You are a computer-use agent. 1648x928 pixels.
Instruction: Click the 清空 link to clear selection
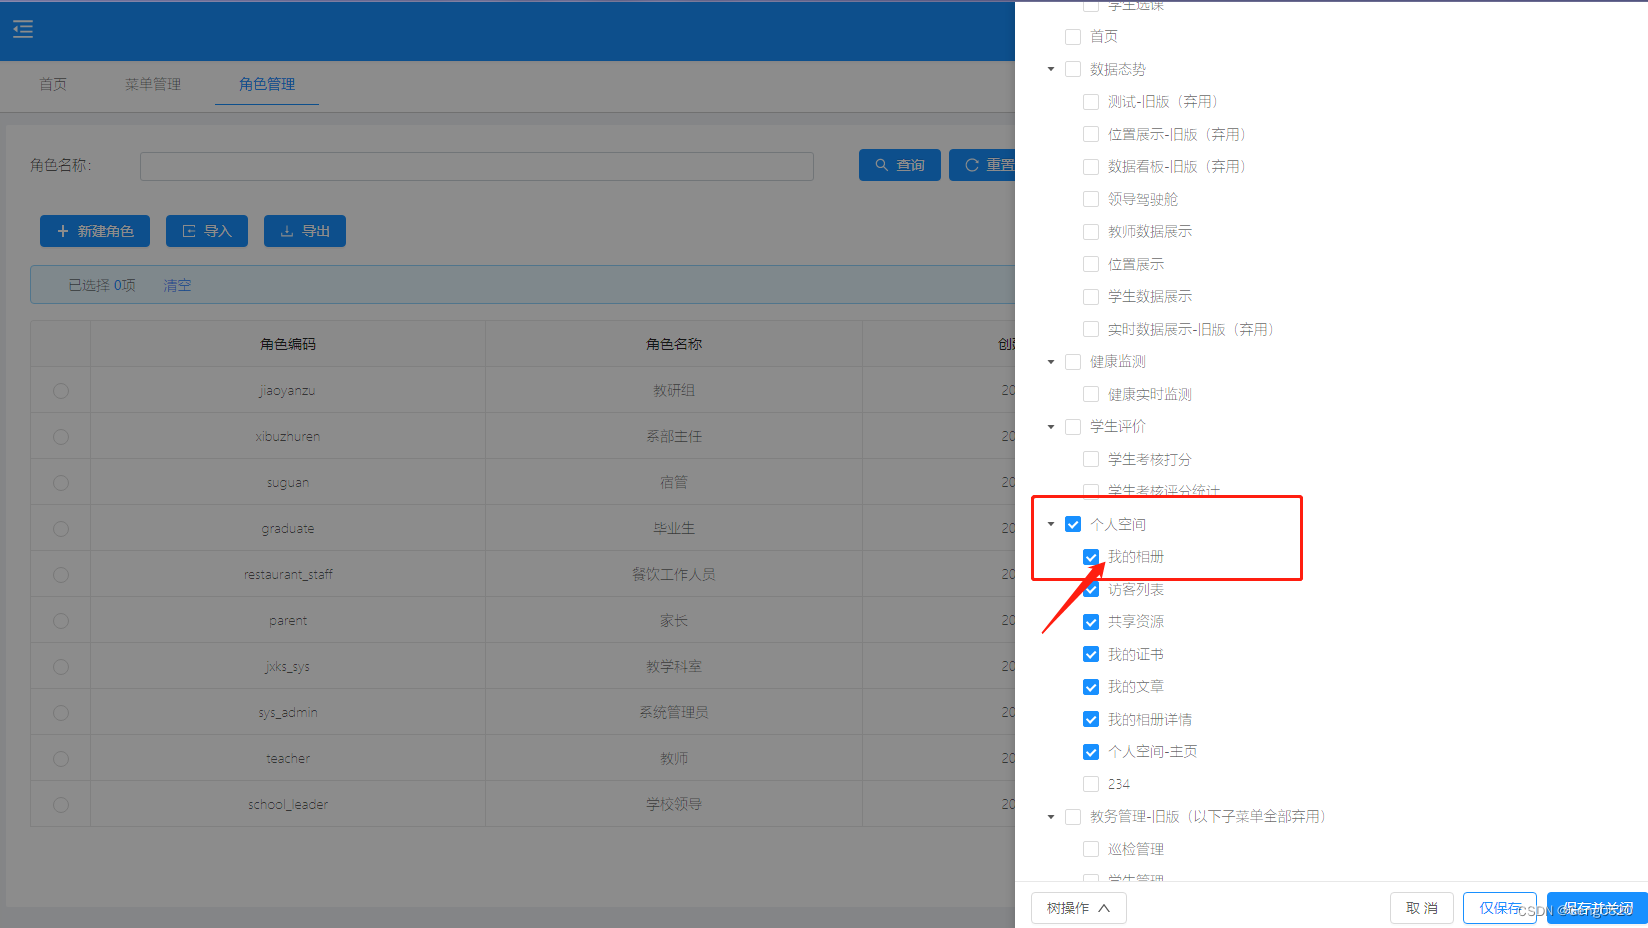click(177, 285)
